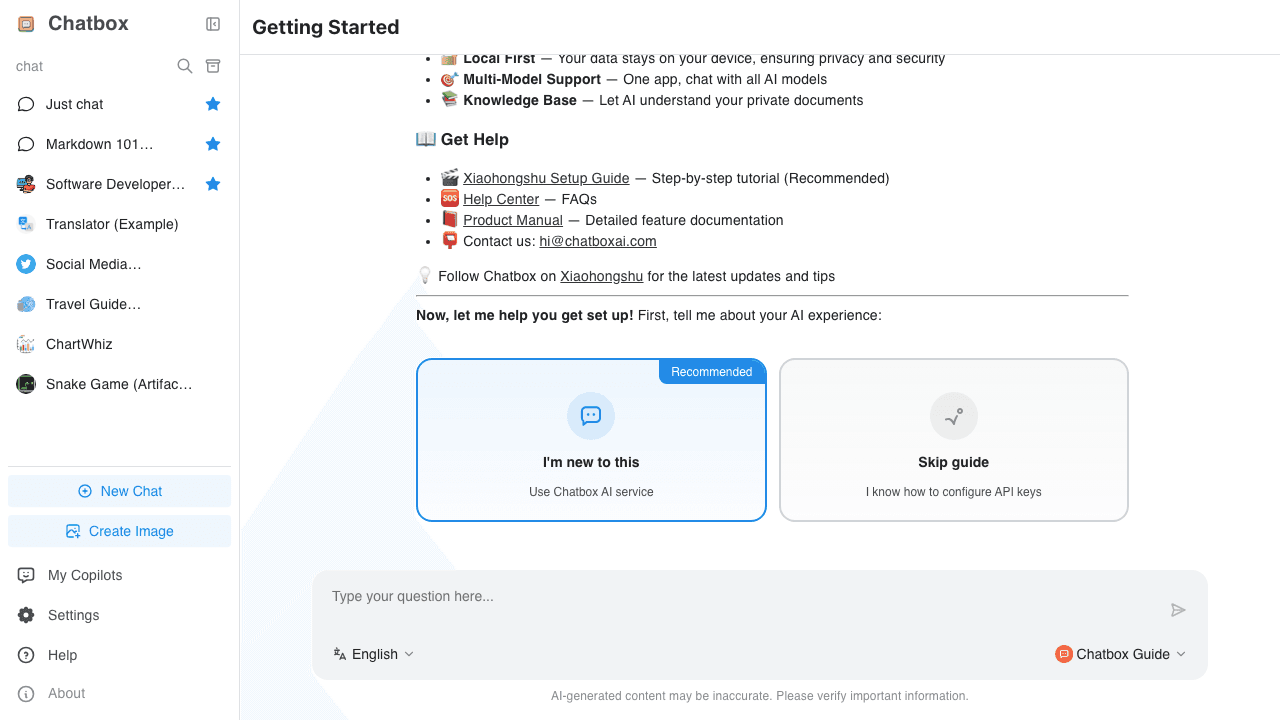Collapse the sidebar panel icon
Screen dimensions: 1280x720
point(213,24)
